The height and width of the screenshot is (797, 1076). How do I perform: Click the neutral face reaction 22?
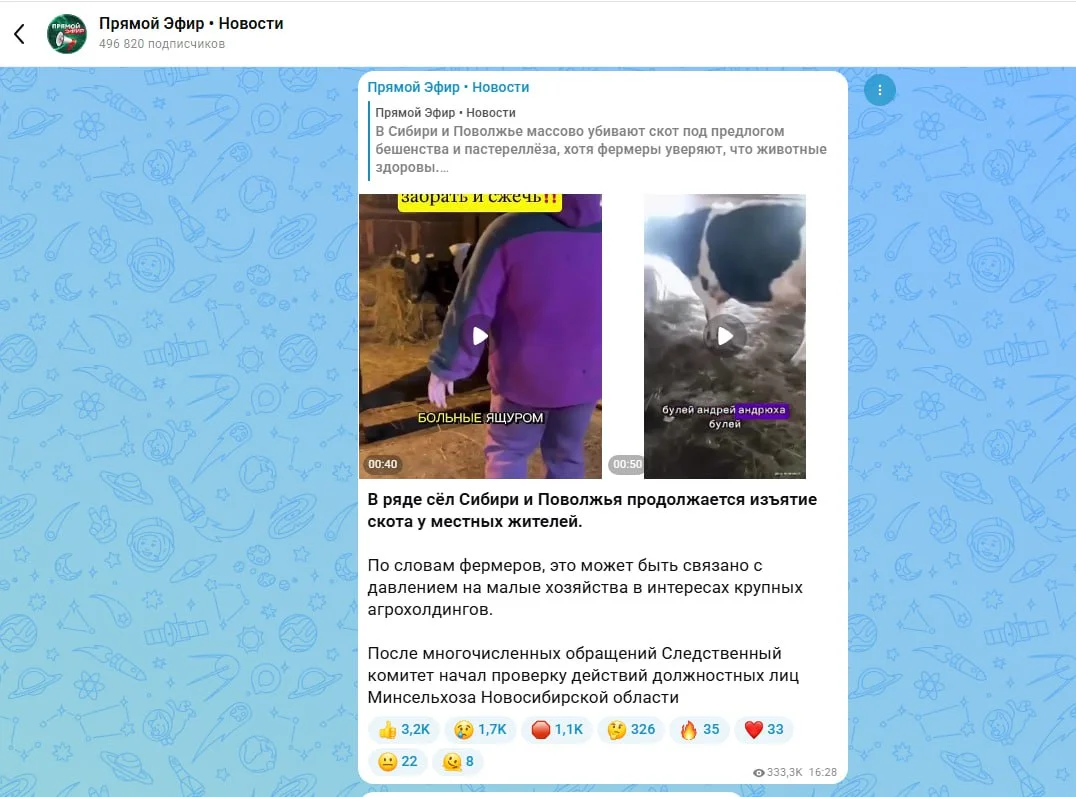click(x=398, y=761)
